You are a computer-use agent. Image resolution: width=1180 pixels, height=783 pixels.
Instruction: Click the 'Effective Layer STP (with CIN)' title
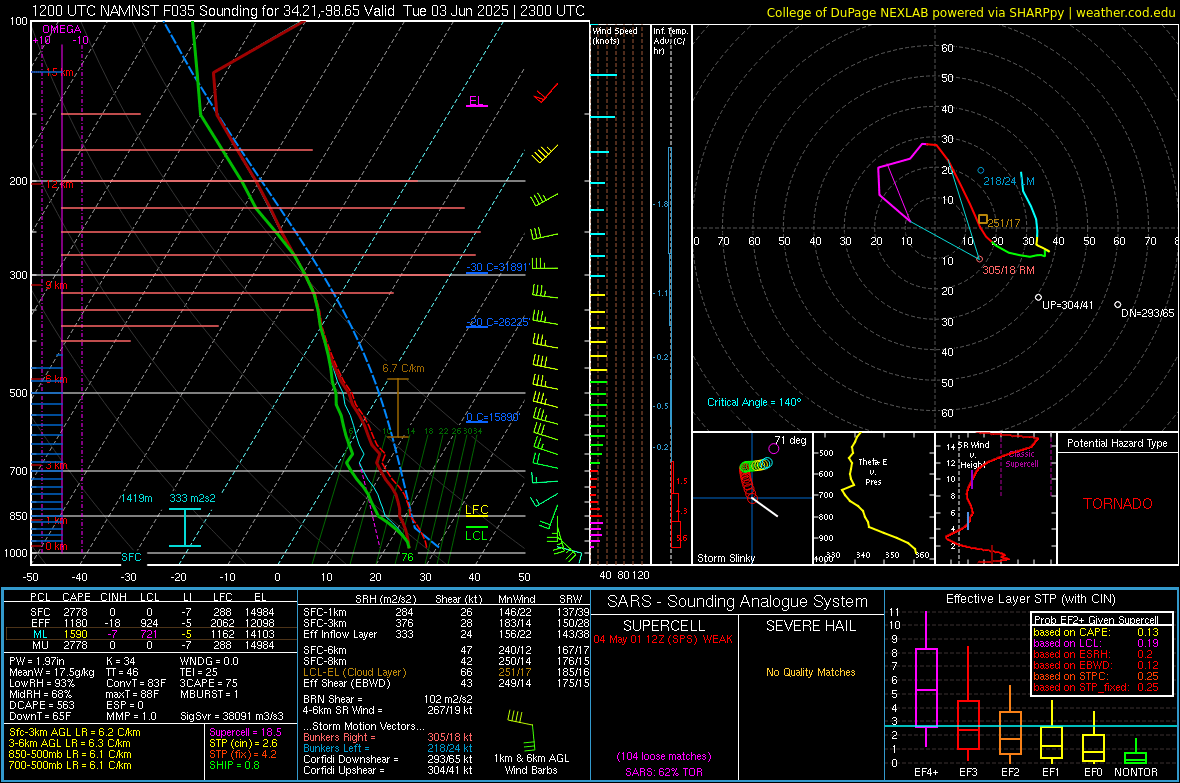[1031, 599]
